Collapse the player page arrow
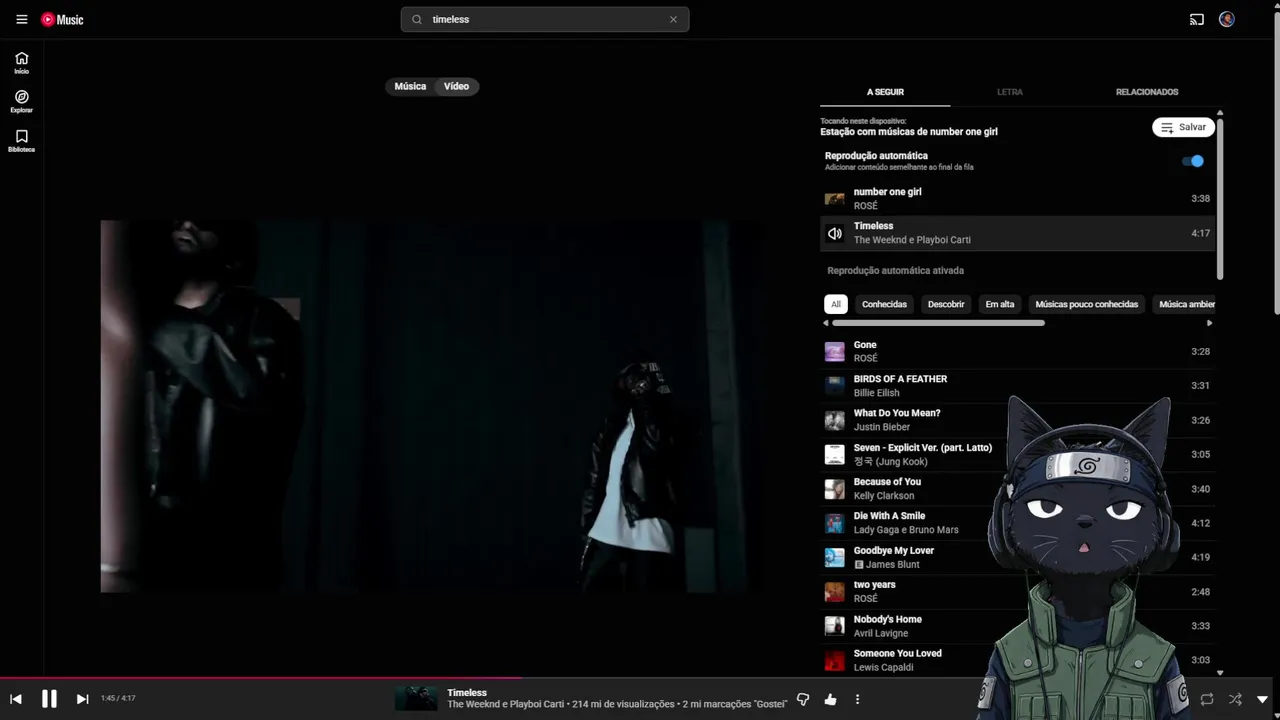Screen dimensions: 1280x720 1262,699
